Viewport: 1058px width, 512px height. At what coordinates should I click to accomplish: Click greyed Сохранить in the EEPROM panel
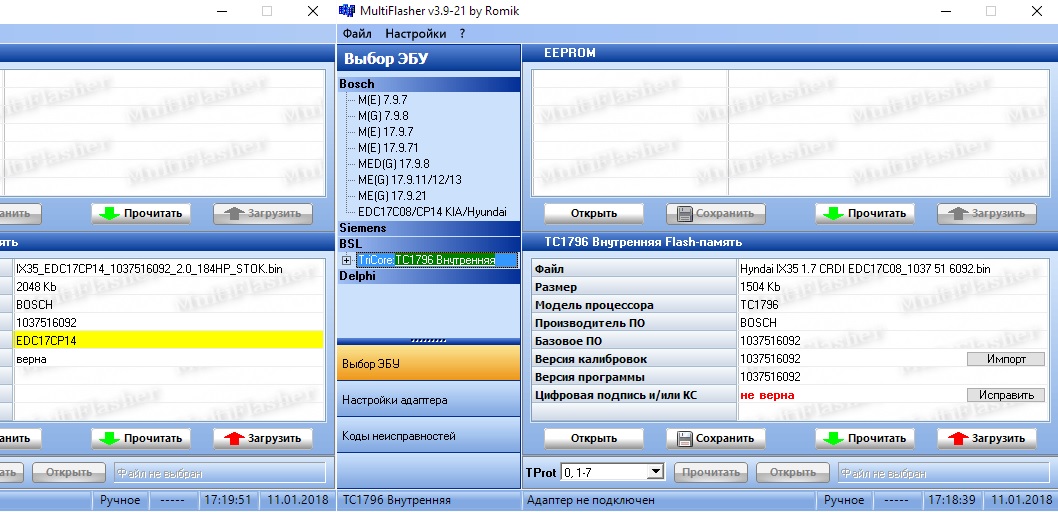[x=716, y=214]
